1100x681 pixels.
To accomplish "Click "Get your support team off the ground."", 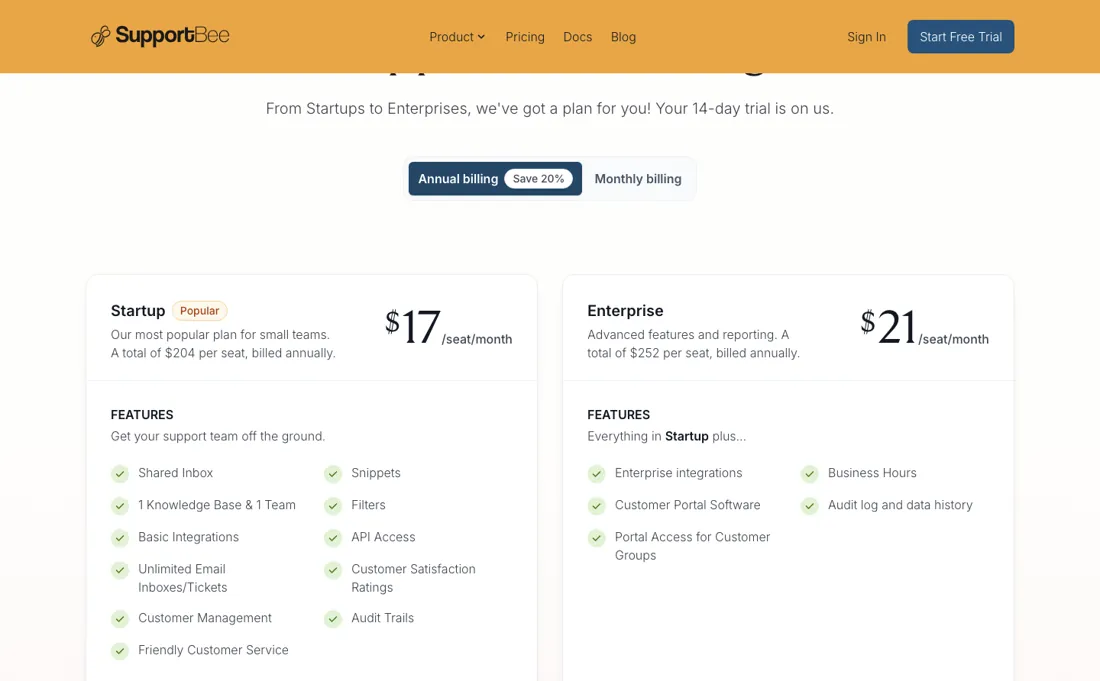I will pos(217,436).
